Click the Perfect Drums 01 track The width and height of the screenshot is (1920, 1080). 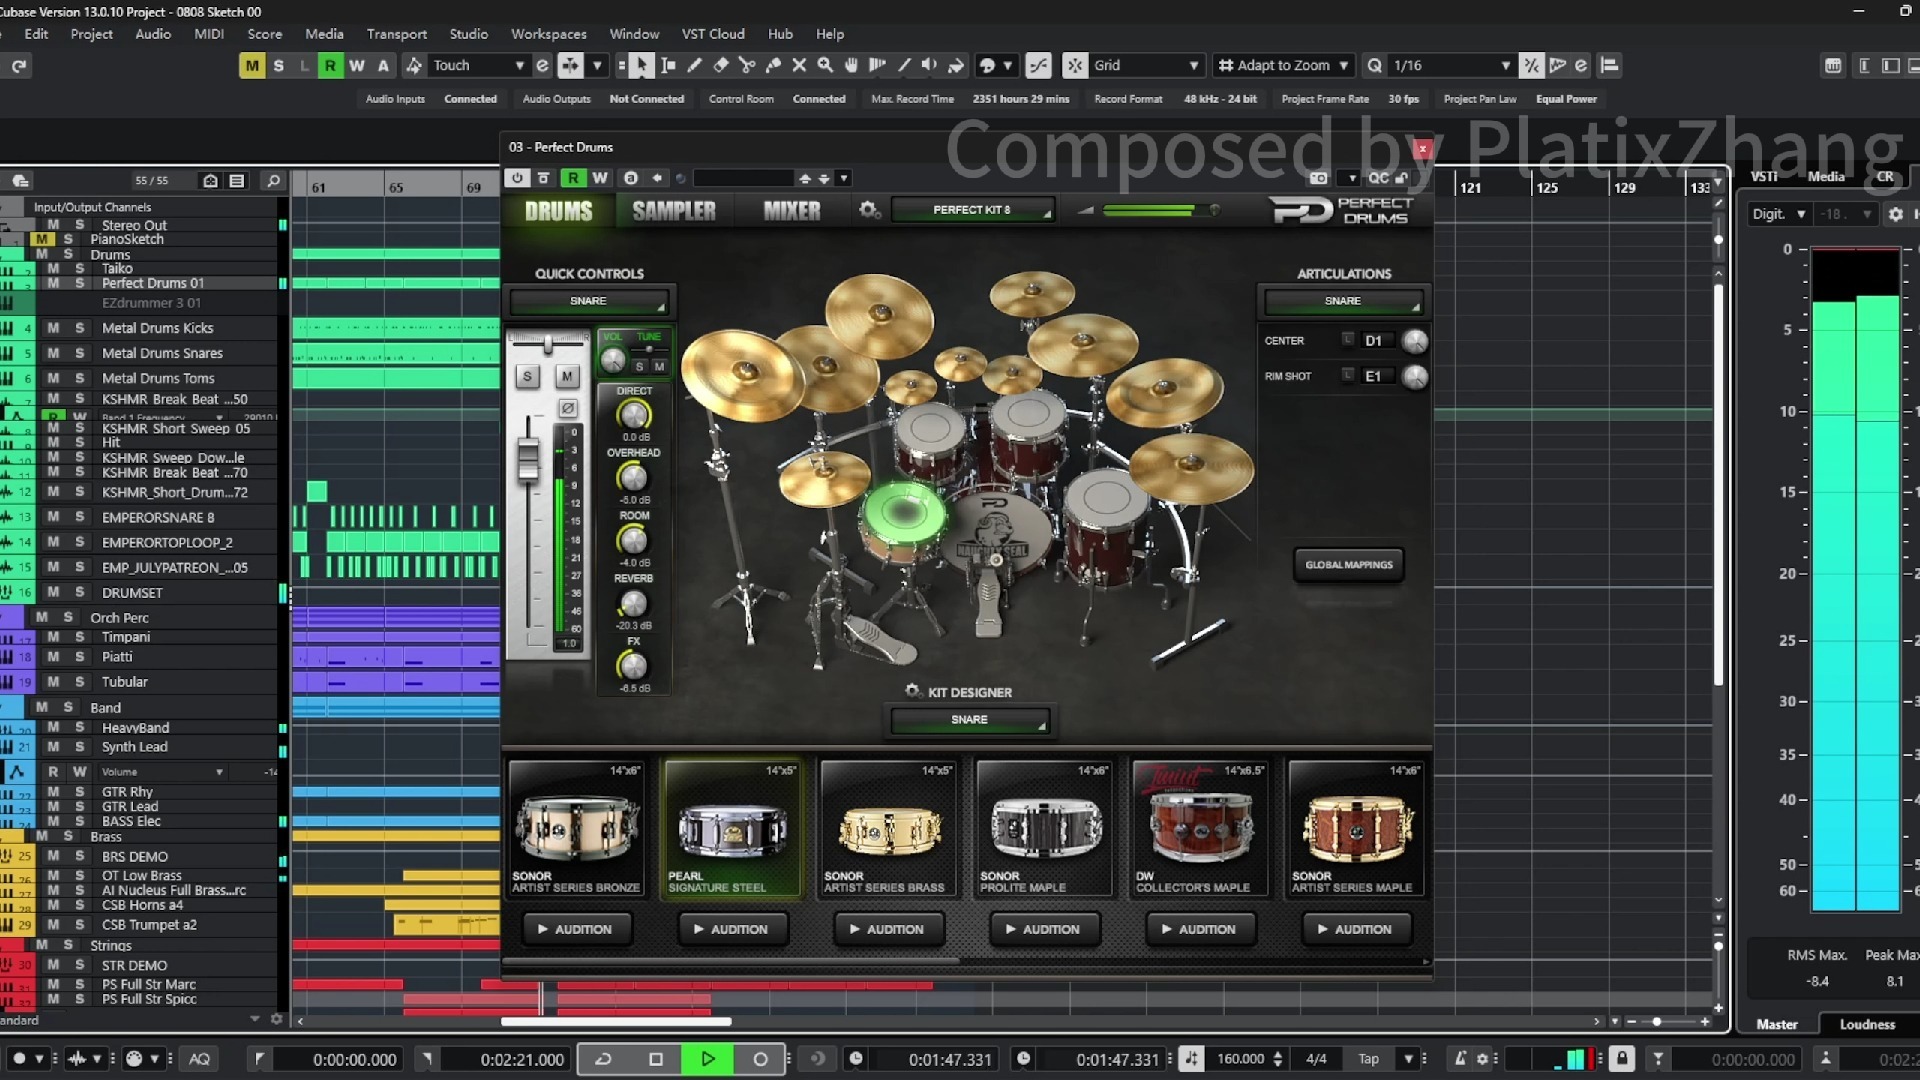point(152,283)
